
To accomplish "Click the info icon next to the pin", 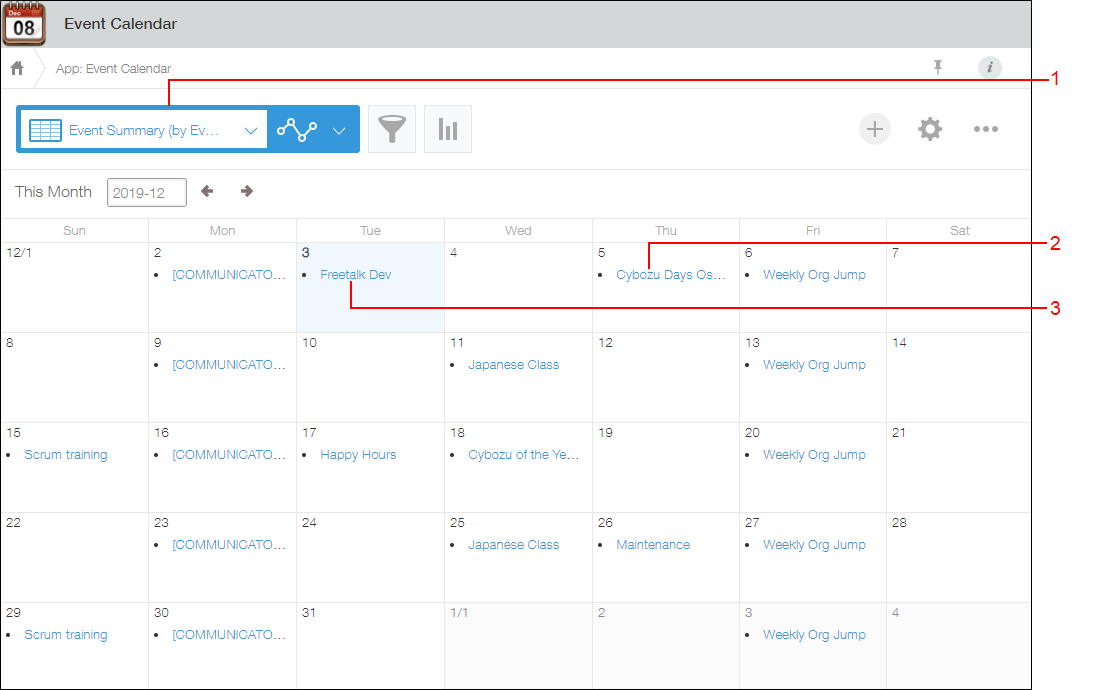I will 989,68.
